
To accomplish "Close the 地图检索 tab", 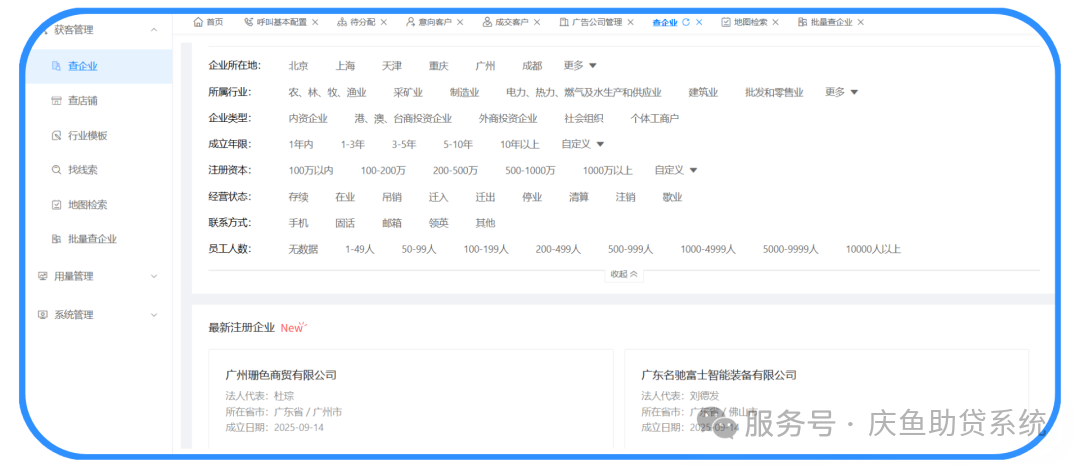I will [776, 22].
